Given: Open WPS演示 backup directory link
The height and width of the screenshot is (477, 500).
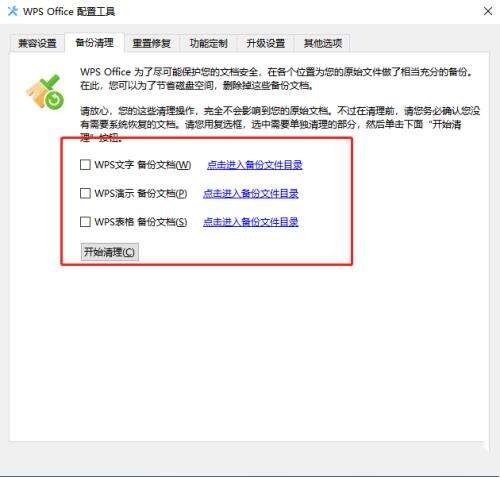Looking at the screenshot, I should [x=251, y=193].
